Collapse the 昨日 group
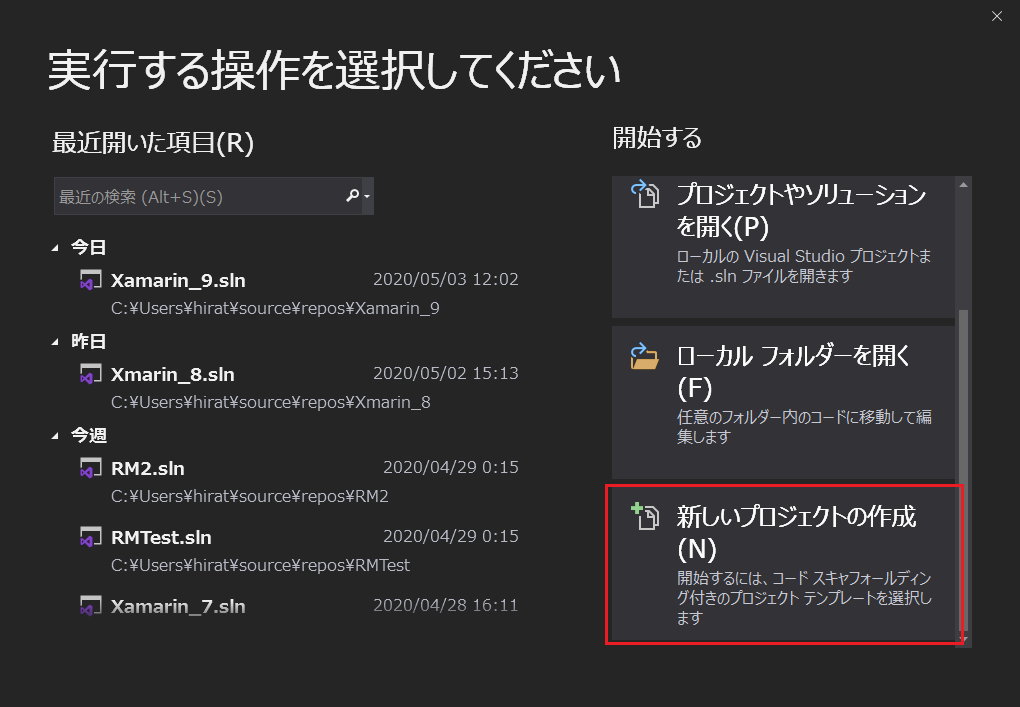This screenshot has height=707, width=1020. [x=55, y=342]
